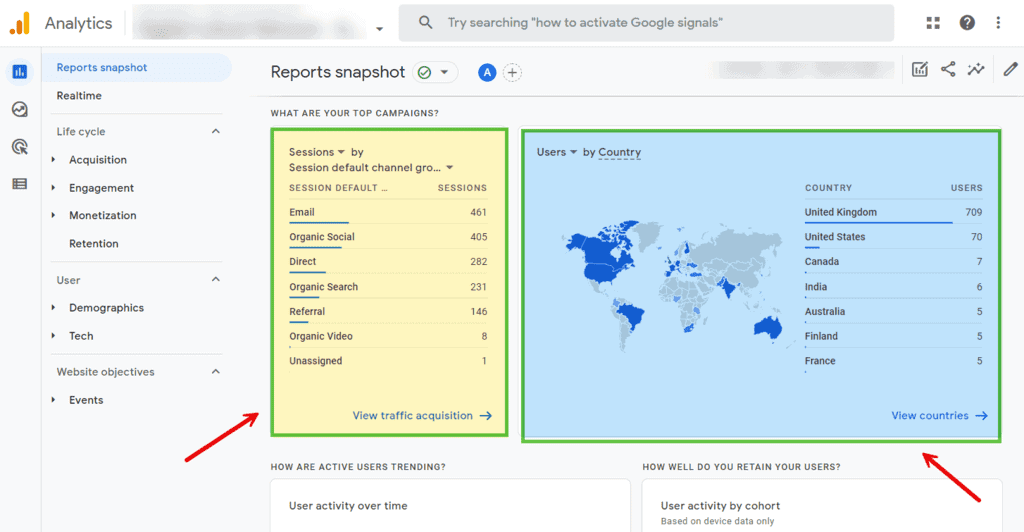Click the COUNTRY column header

click(x=828, y=188)
